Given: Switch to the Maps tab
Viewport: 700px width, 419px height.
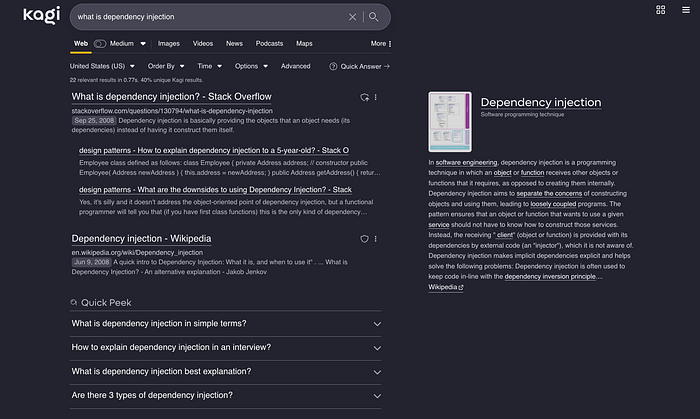Looking at the screenshot, I should coord(304,44).
